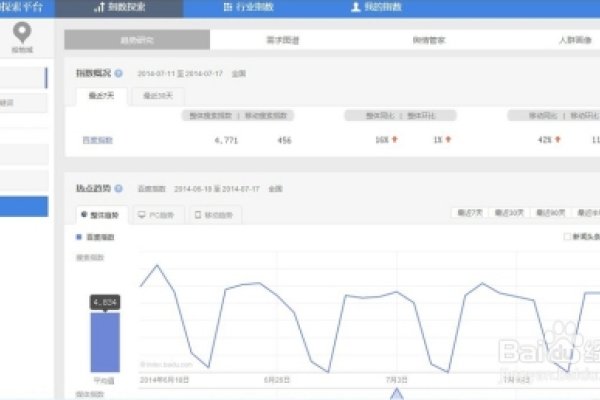Click the highlighted blue sidebar item
Viewport: 600px width, 400px height.
(x=24, y=206)
